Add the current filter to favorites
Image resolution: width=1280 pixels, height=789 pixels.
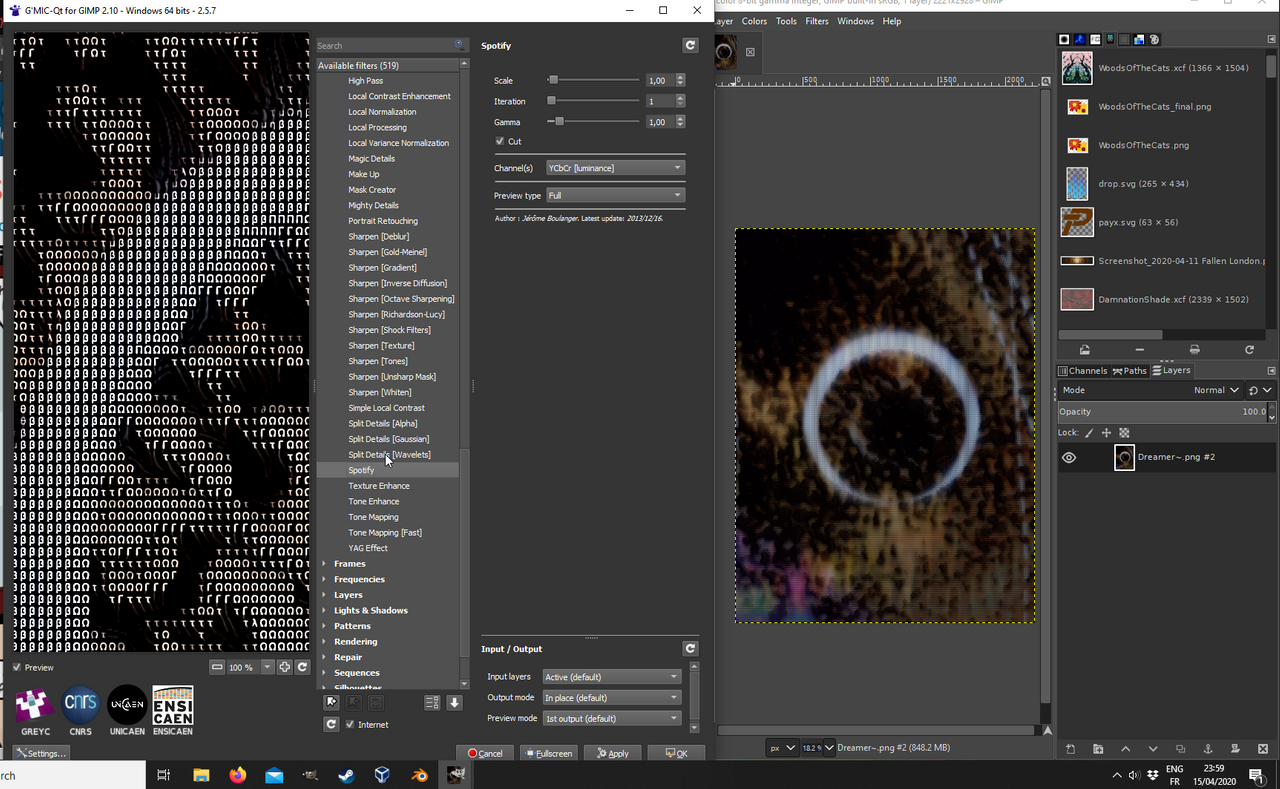(x=332, y=703)
